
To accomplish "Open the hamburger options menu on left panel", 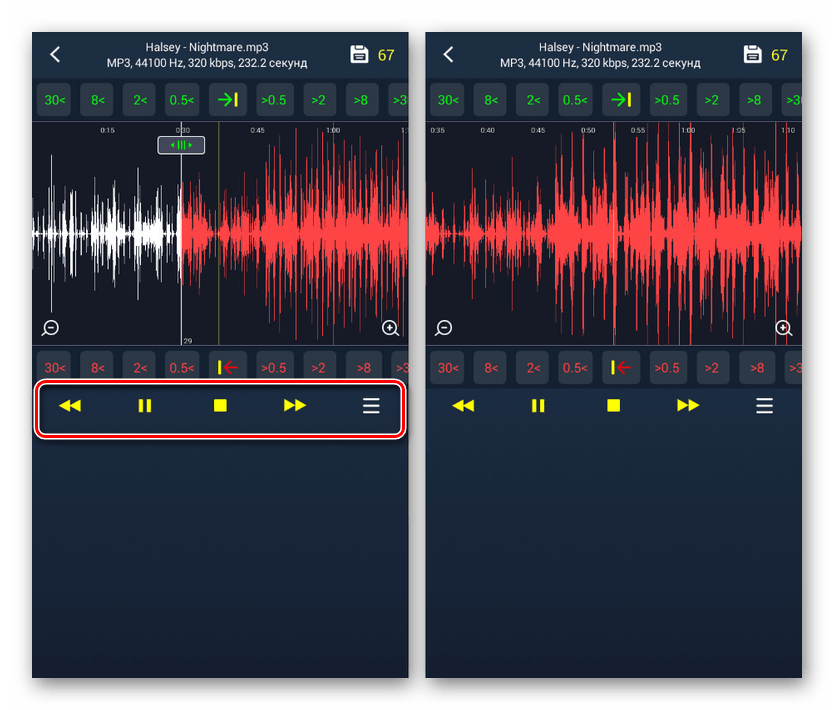I will point(371,405).
